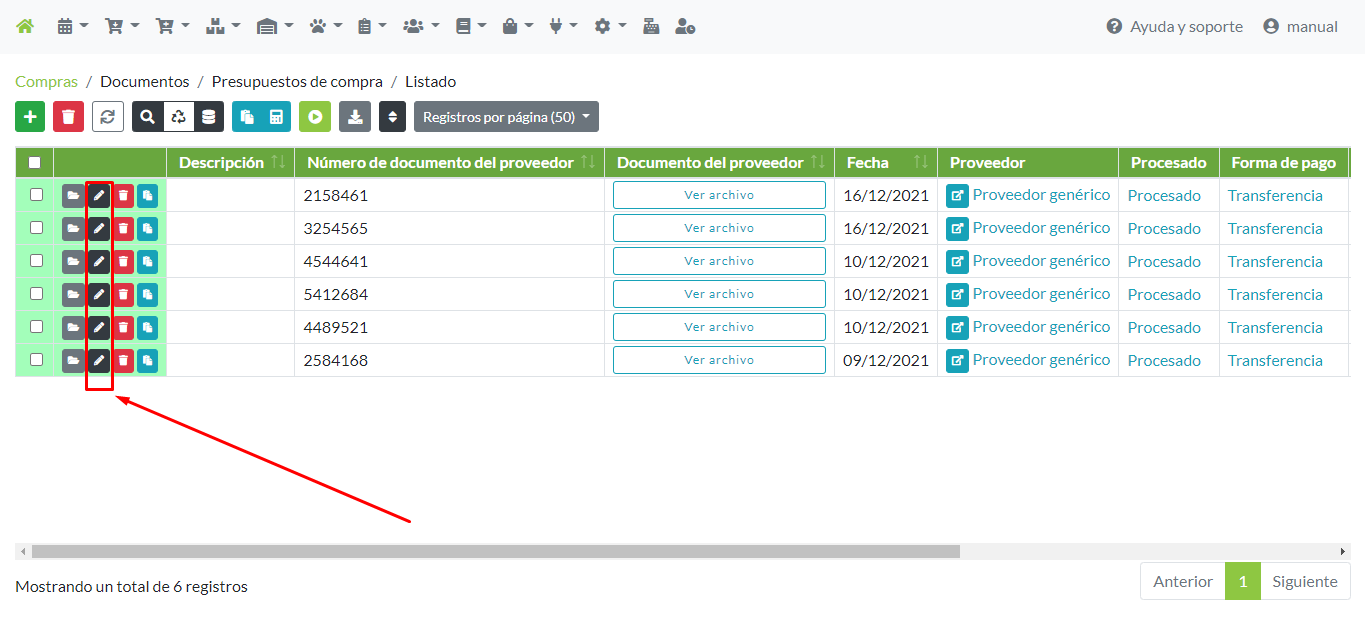Screen dimensions: 1365x631
Task: Open search with the magnifying glass icon
Action: click(x=147, y=117)
